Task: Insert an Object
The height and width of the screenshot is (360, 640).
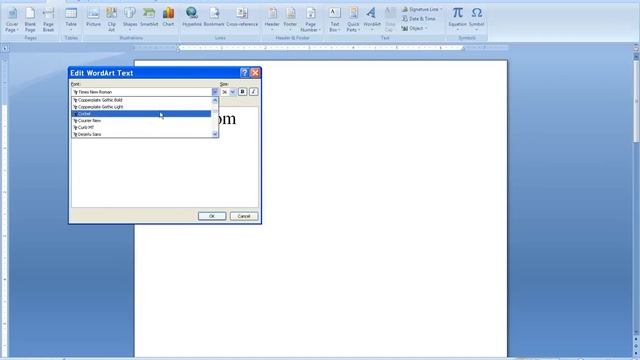Action: (x=413, y=29)
